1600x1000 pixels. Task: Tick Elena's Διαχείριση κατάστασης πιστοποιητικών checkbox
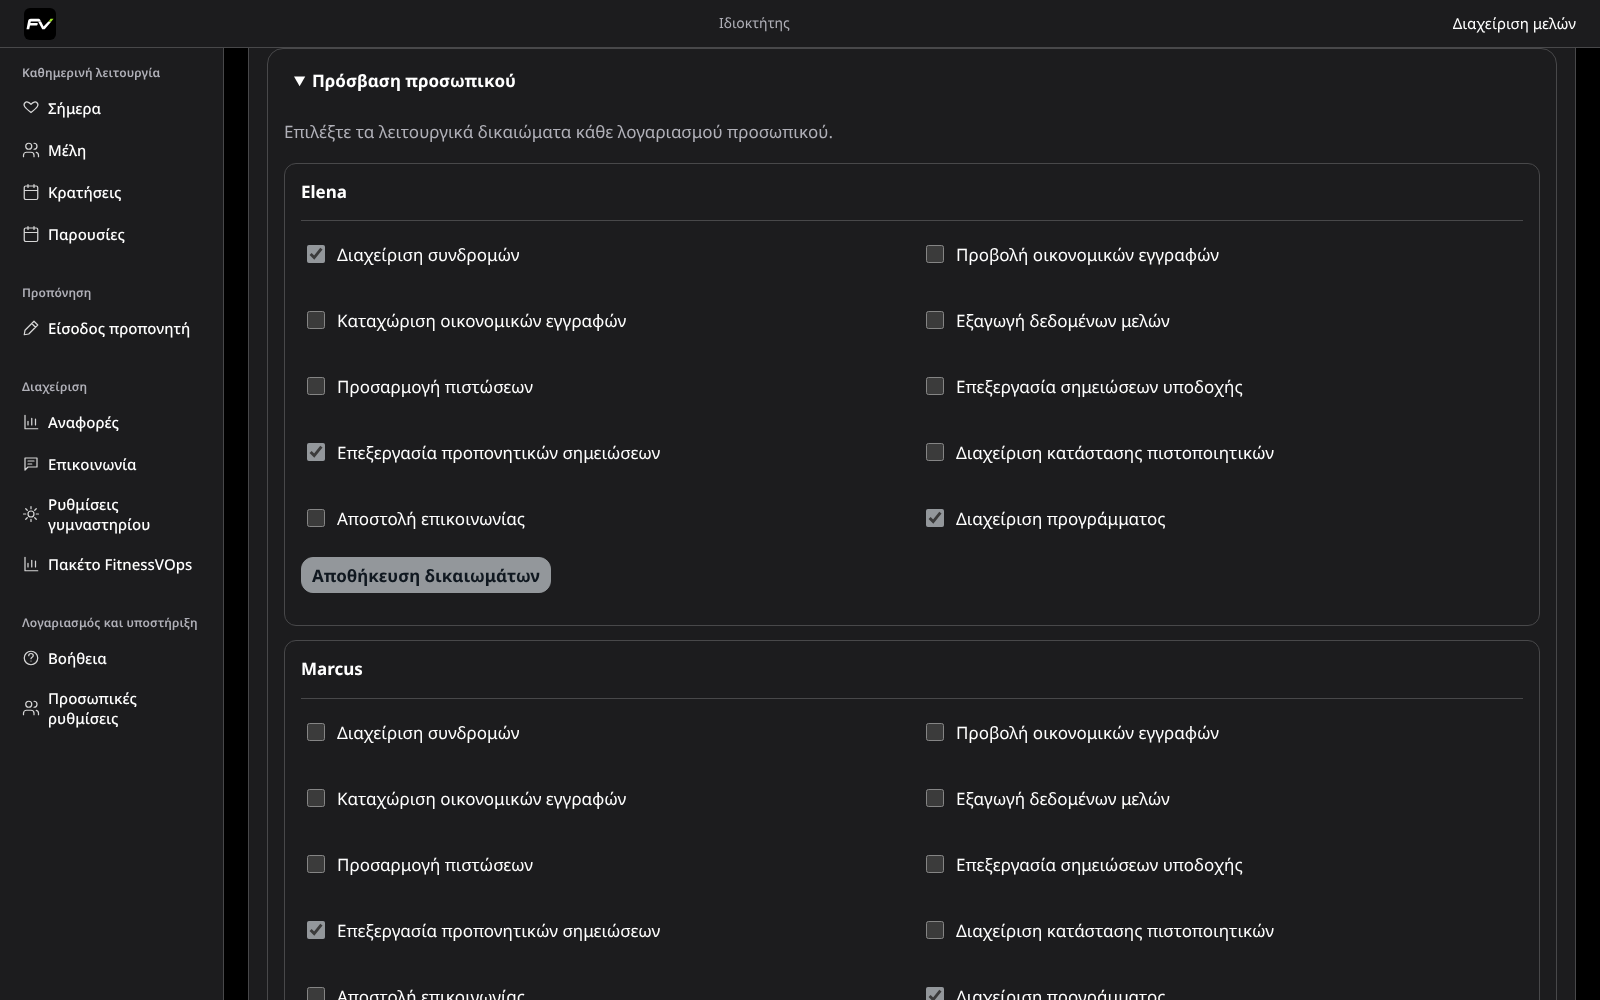click(x=935, y=452)
